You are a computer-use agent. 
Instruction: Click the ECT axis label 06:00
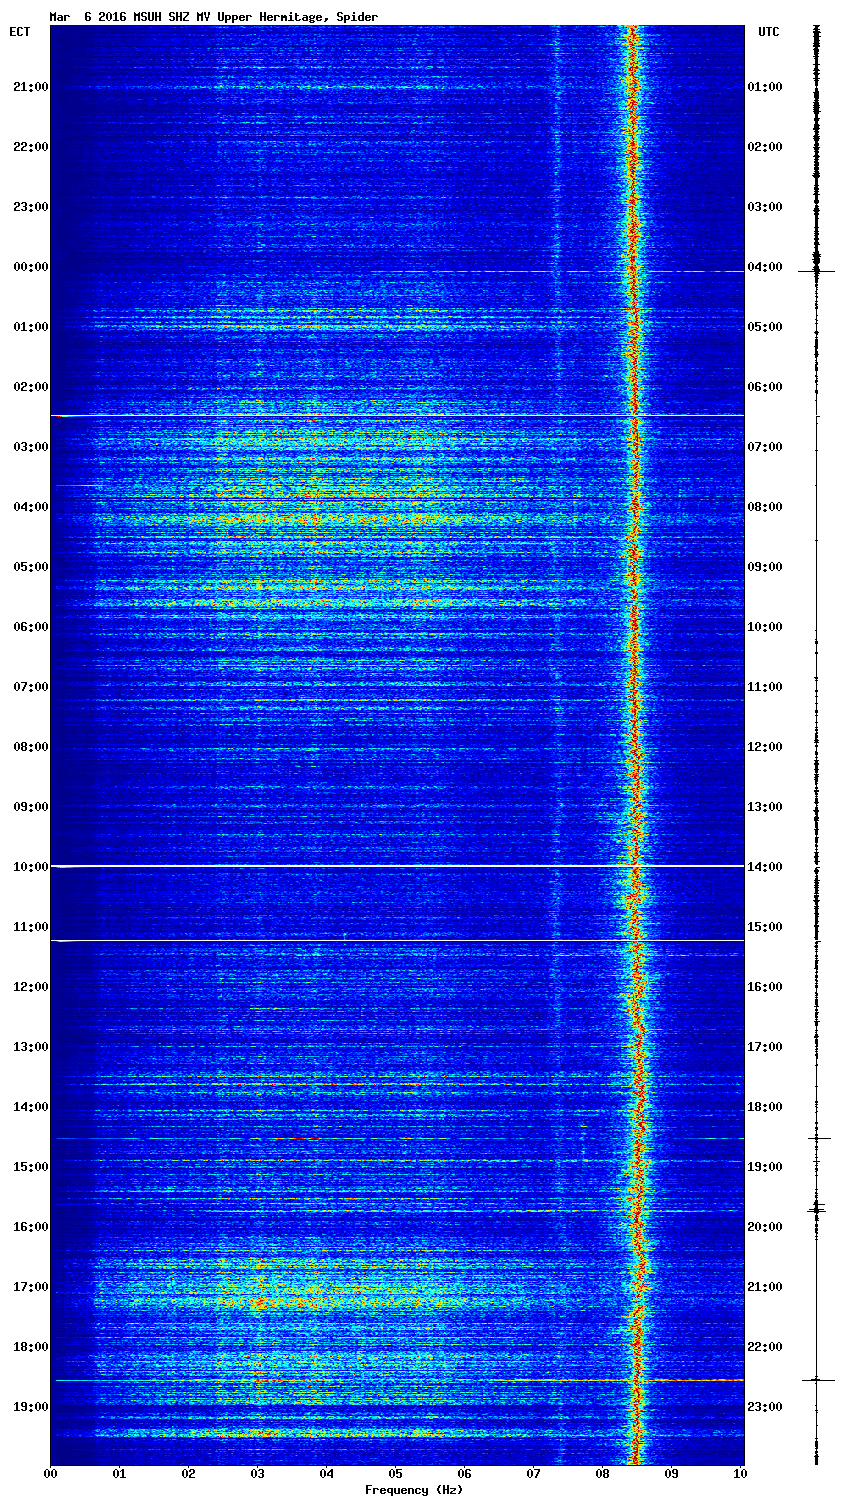click(30, 627)
